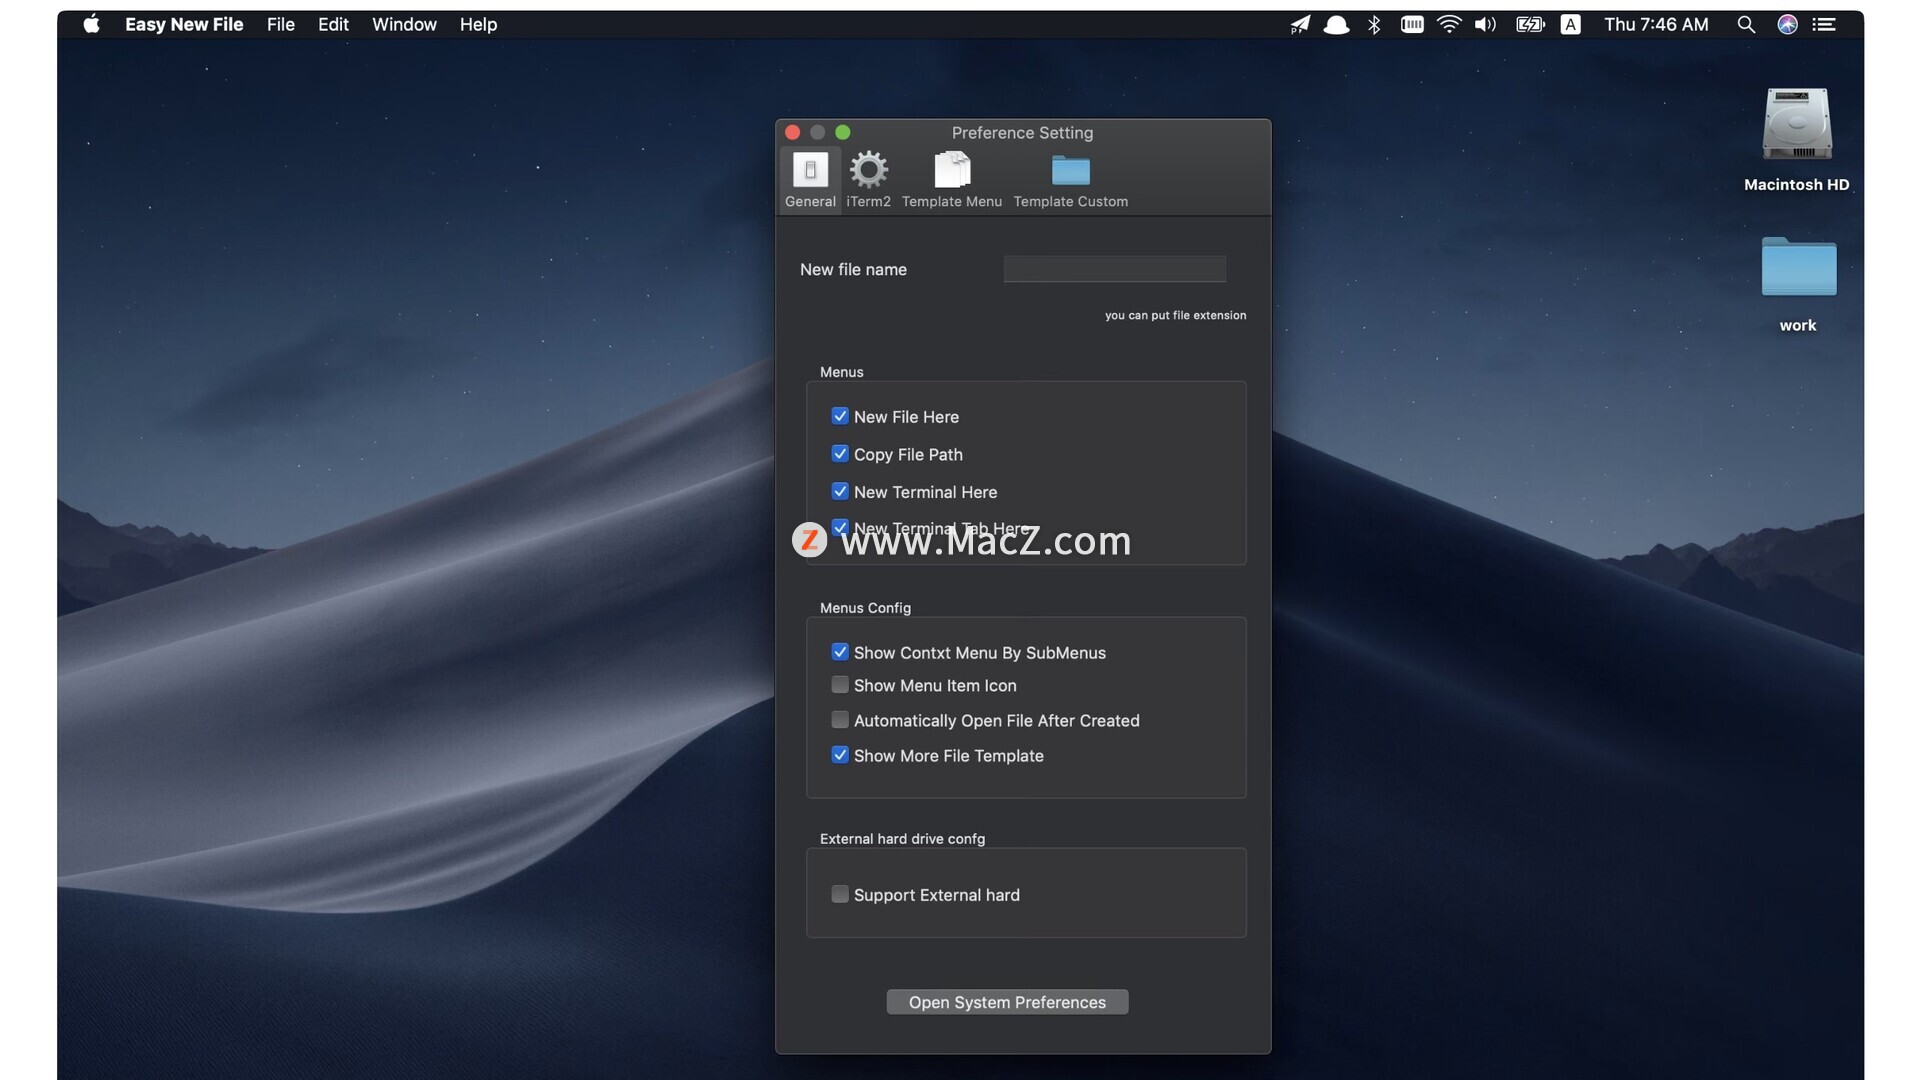Open Spotlight search

pyautogui.click(x=1746, y=25)
